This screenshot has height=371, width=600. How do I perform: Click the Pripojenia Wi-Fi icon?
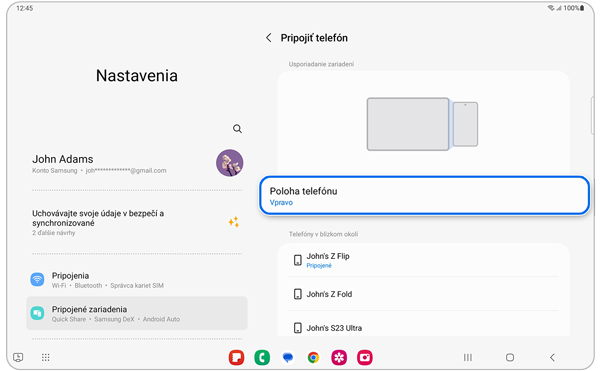[x=38, y=280]
